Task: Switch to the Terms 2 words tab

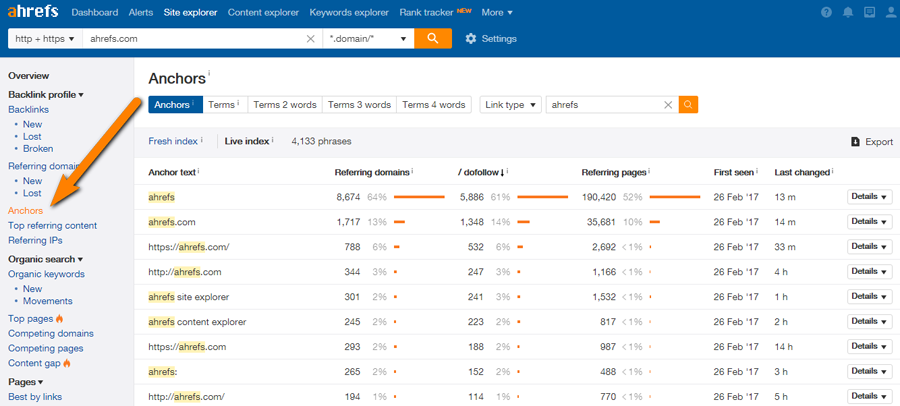Action: (285, 105)
